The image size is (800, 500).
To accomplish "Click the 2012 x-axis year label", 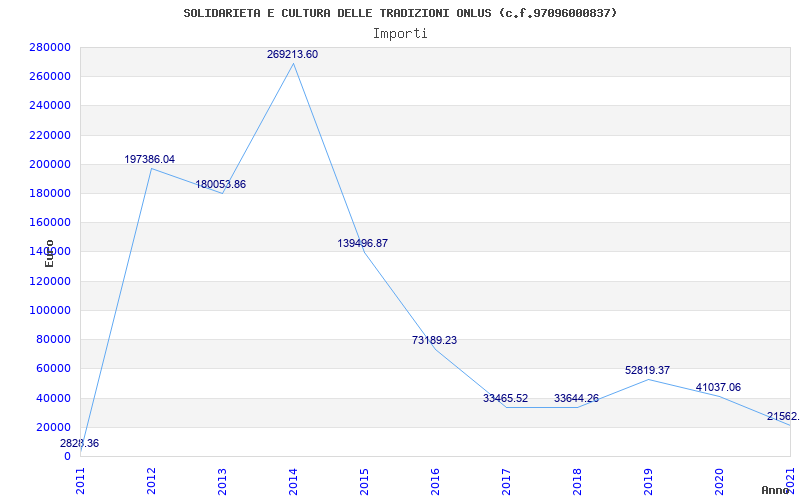I will pos(152,482).
